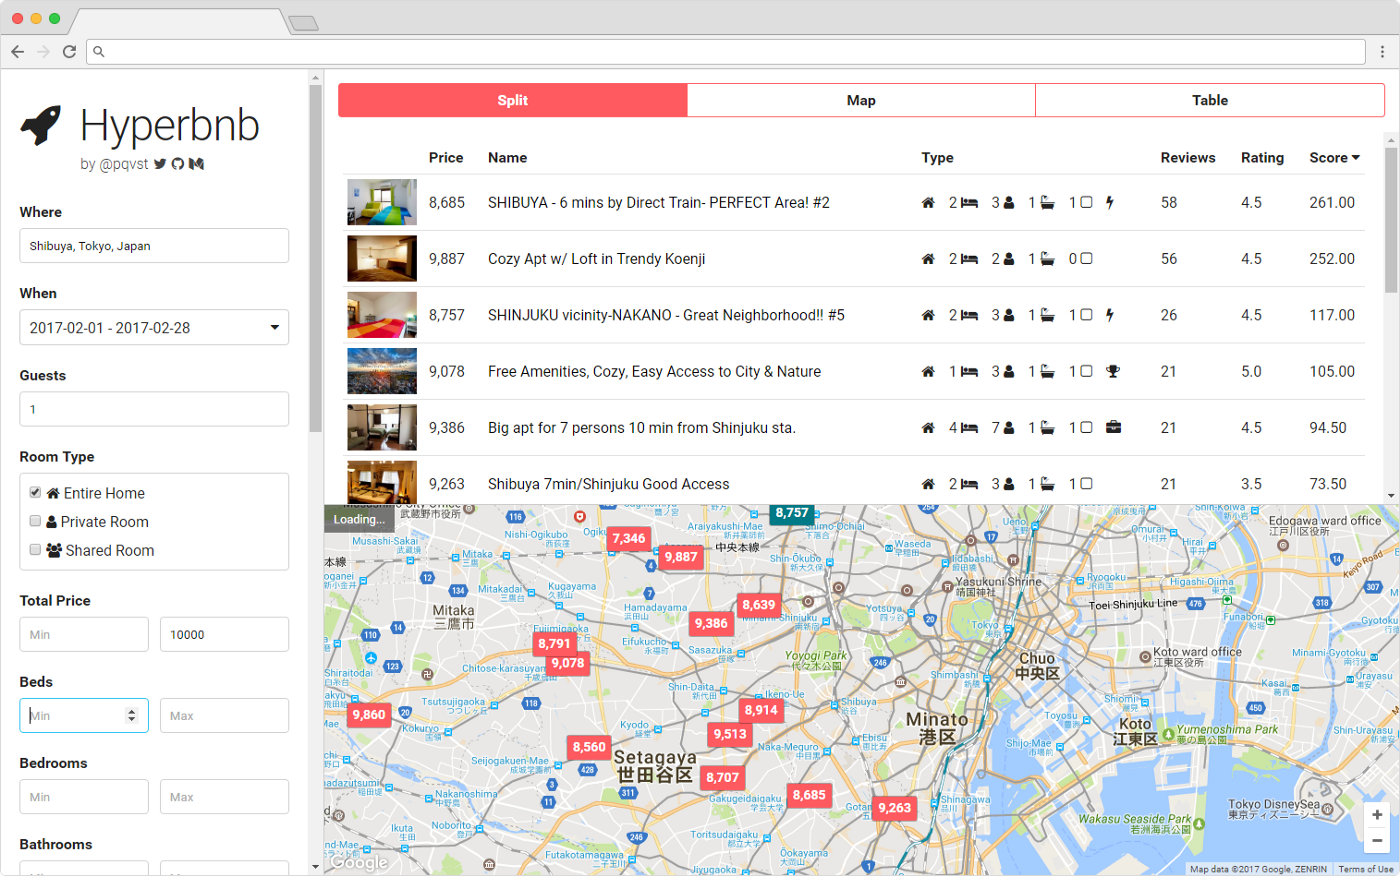
Task: Open 'Shibuya 7min/Shinjuku Good Access' listing
Action: tap(608, 484)
